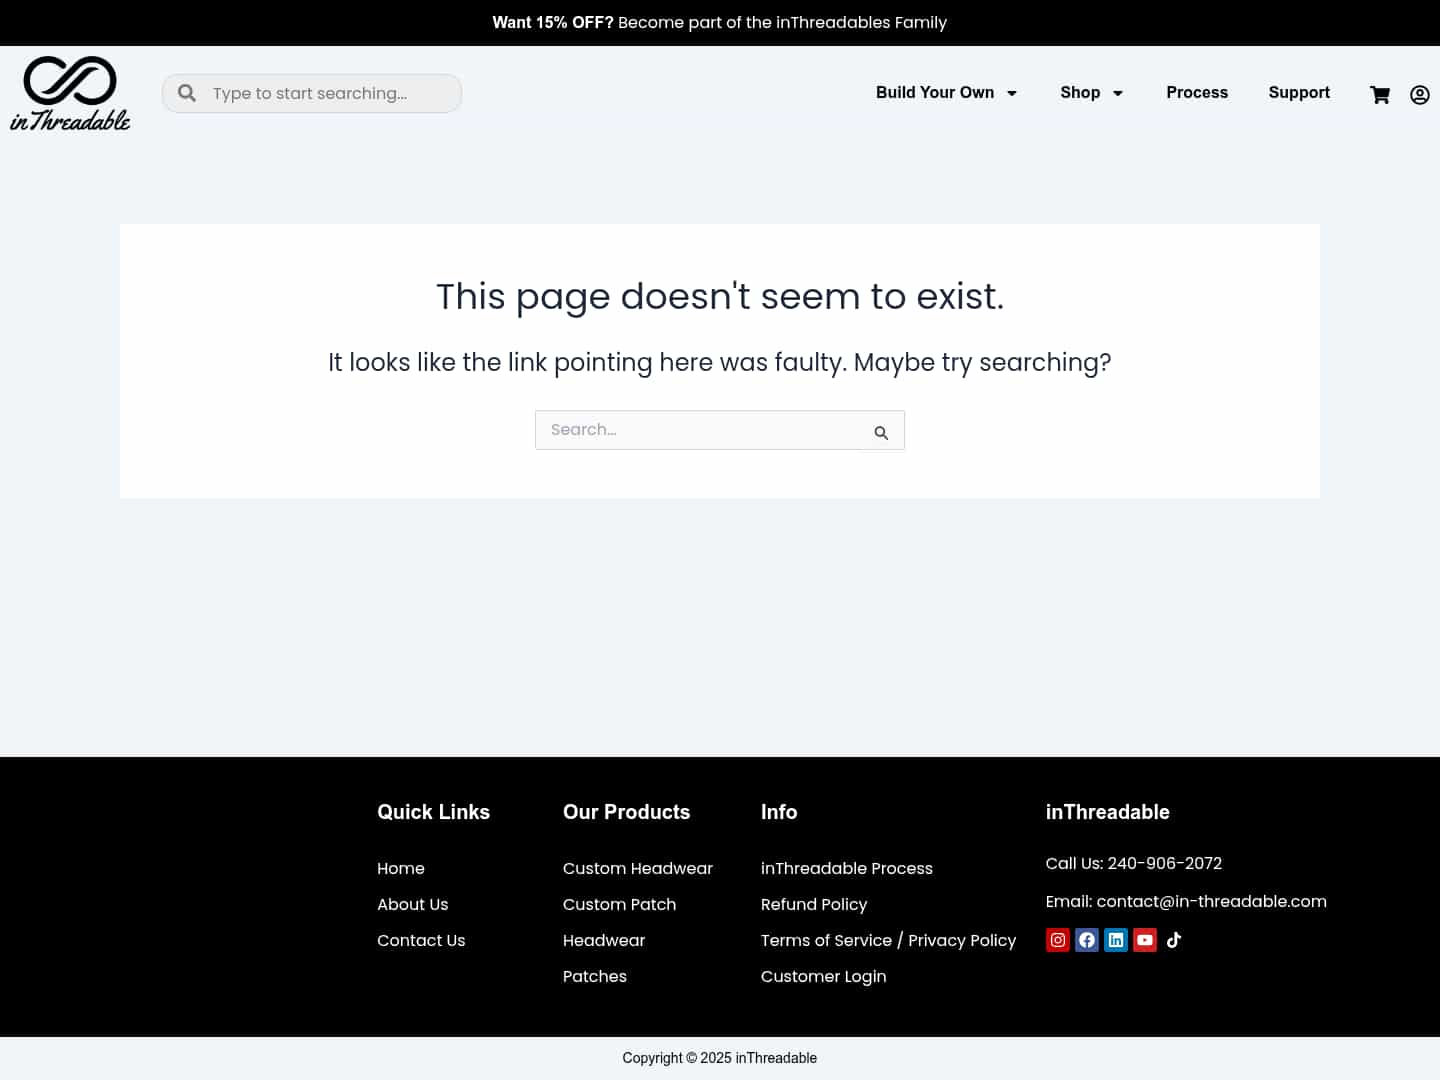
Task: Select the Support menu item
Action: (x=1299, y=93)
